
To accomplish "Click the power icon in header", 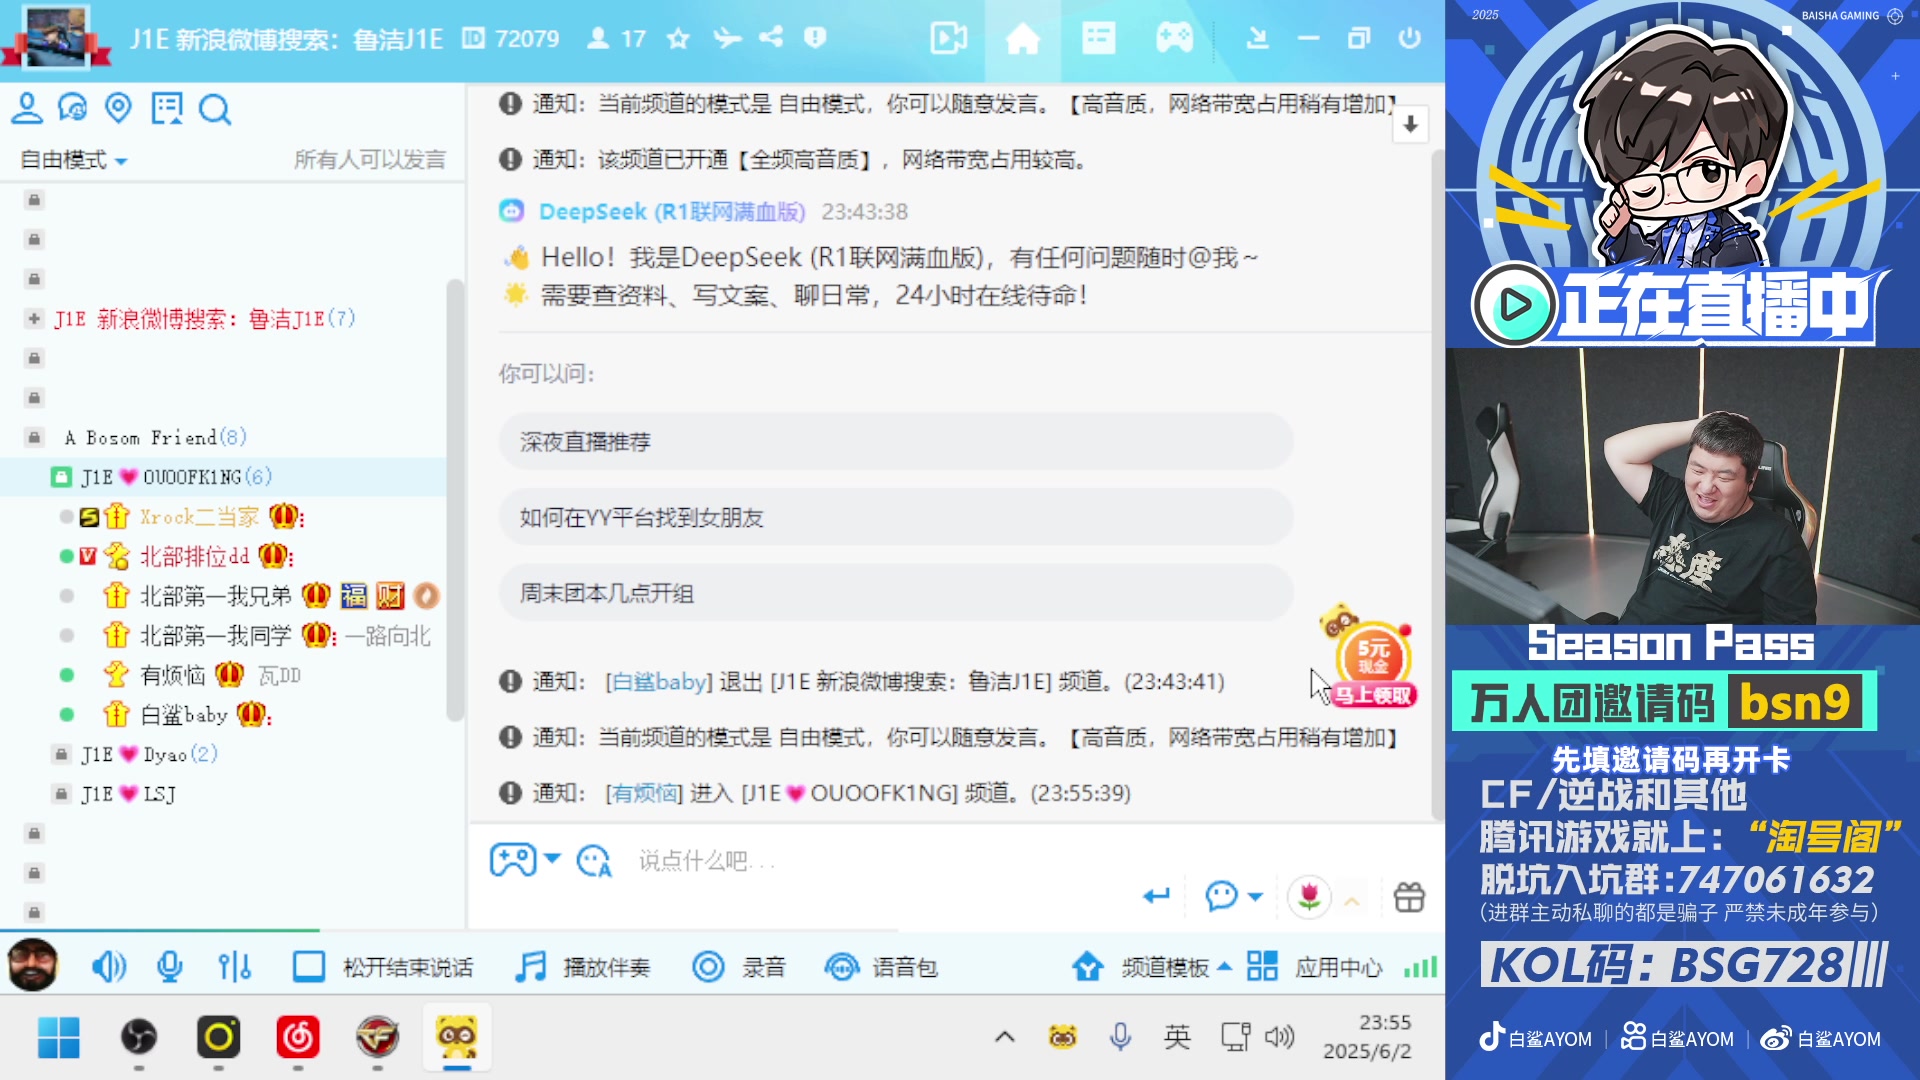I will (1409, 38).
